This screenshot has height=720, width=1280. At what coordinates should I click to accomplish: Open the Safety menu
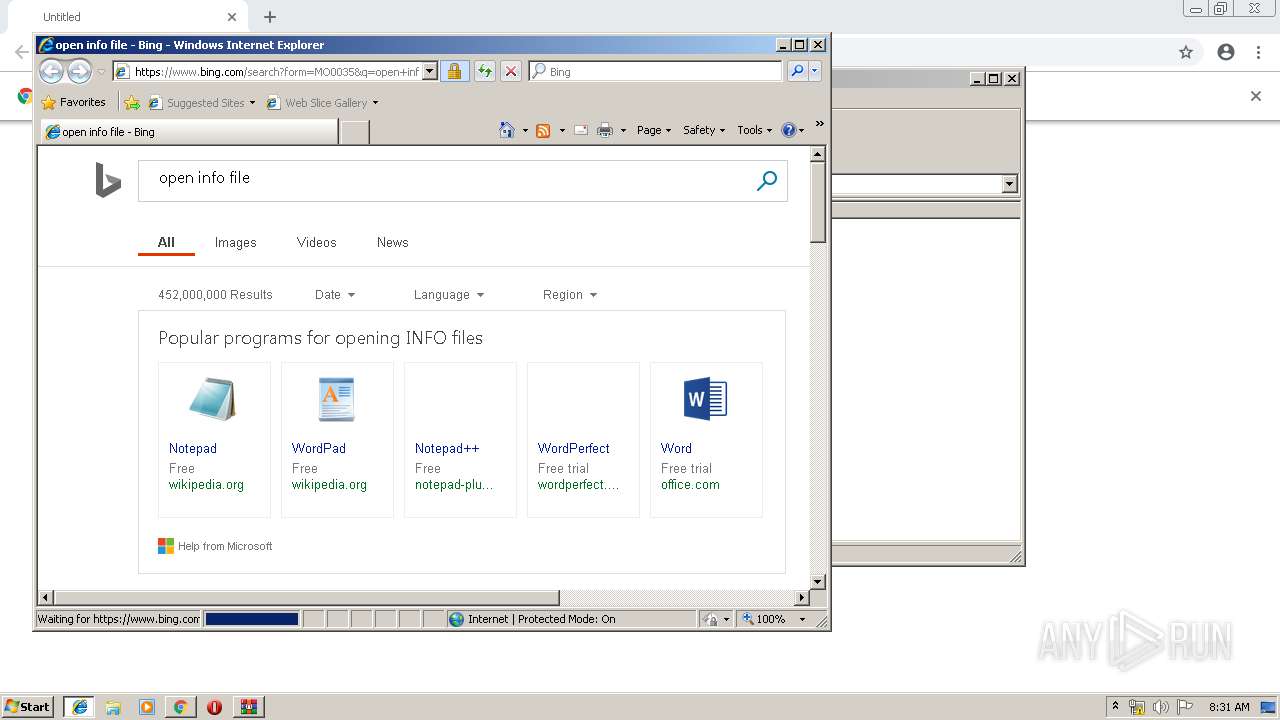[704, 130]
